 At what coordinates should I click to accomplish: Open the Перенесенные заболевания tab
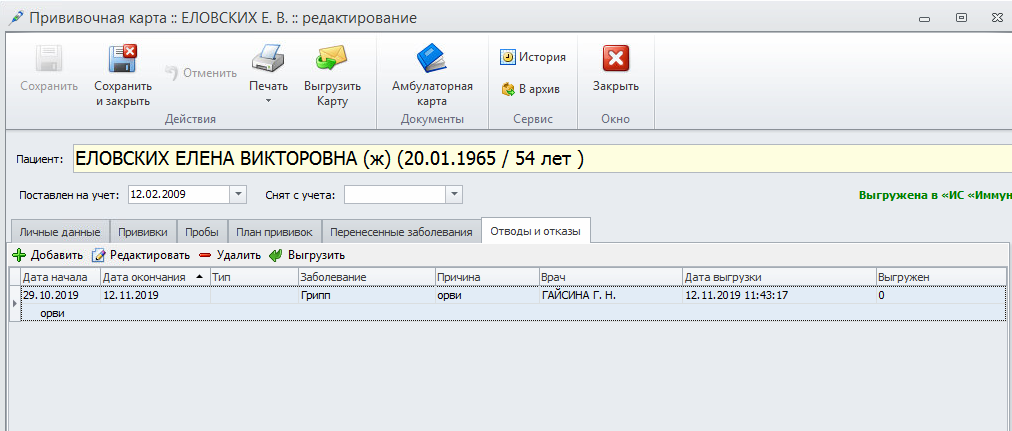(x=401, y=232)
